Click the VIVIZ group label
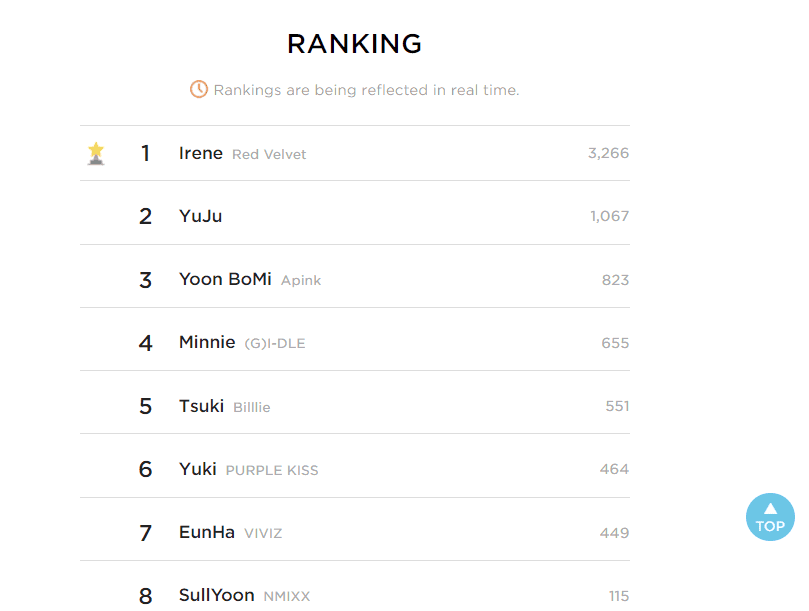 pyautogui.click(x=263, y=533)
